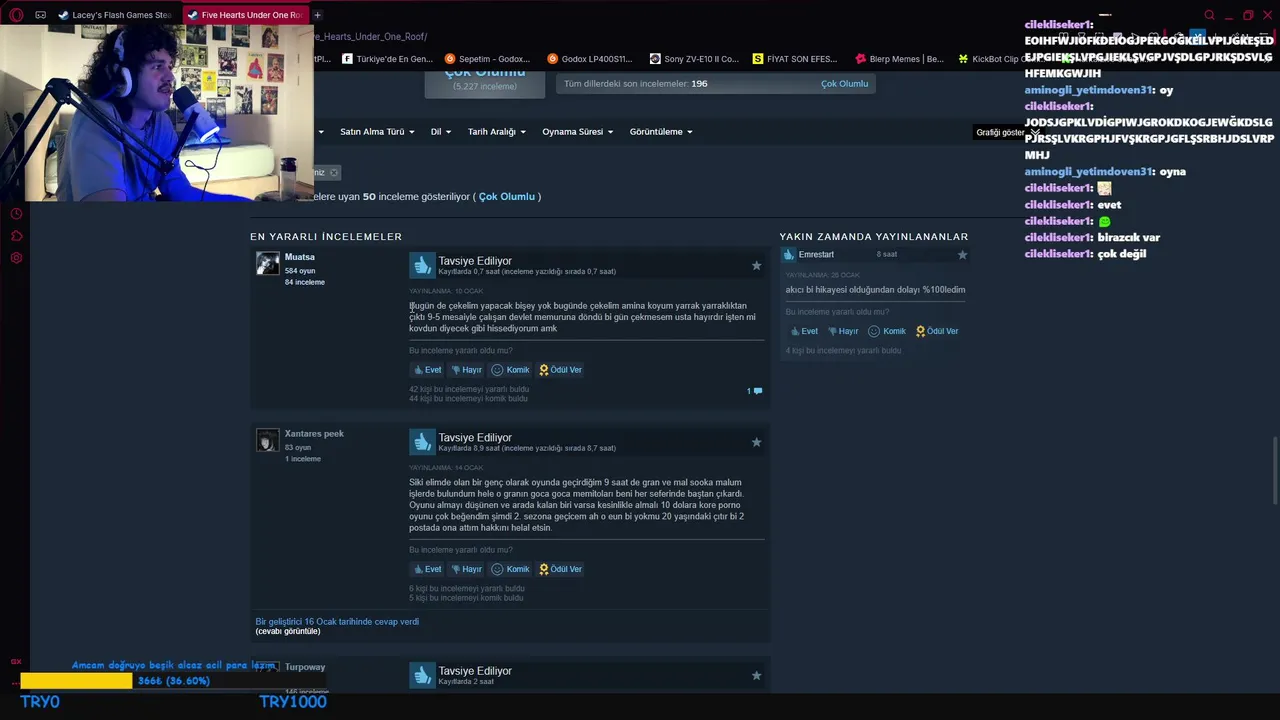Viewport: 1280px width, 720px height.
Task: Switch to Five Hearts Under One Roof tab
Action: (x=245, y=15)
